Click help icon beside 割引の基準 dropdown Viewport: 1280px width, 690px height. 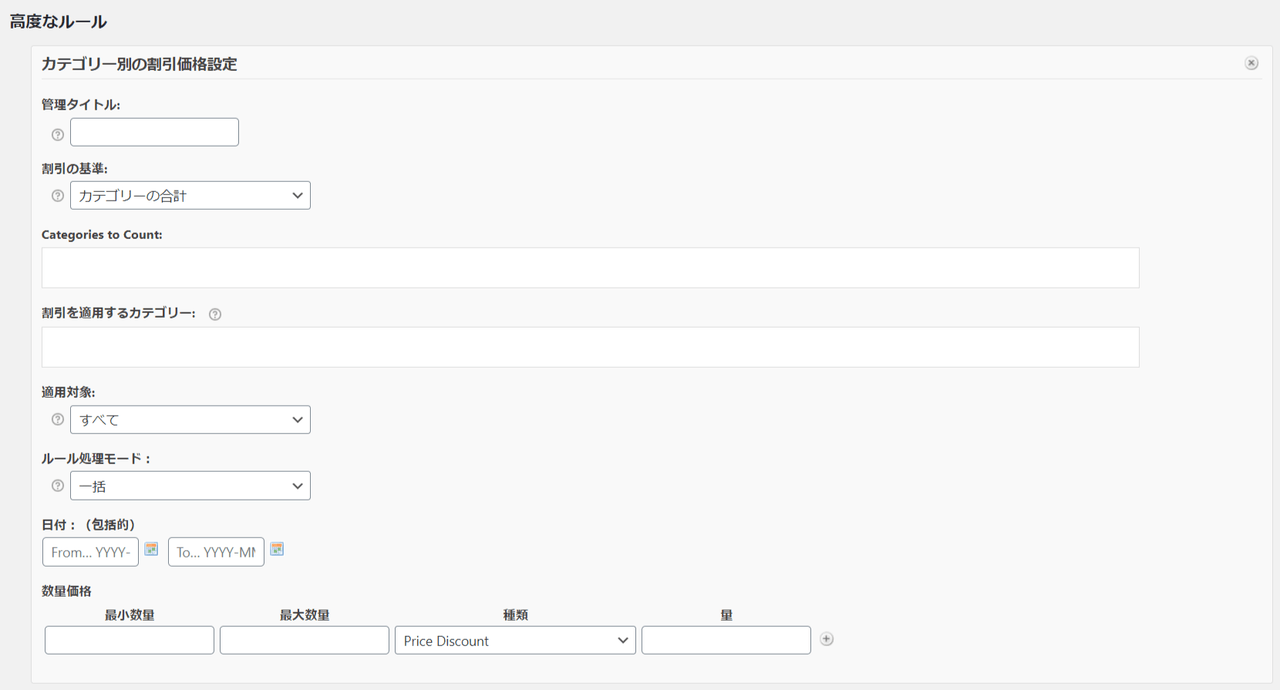(x=57, y=196)
